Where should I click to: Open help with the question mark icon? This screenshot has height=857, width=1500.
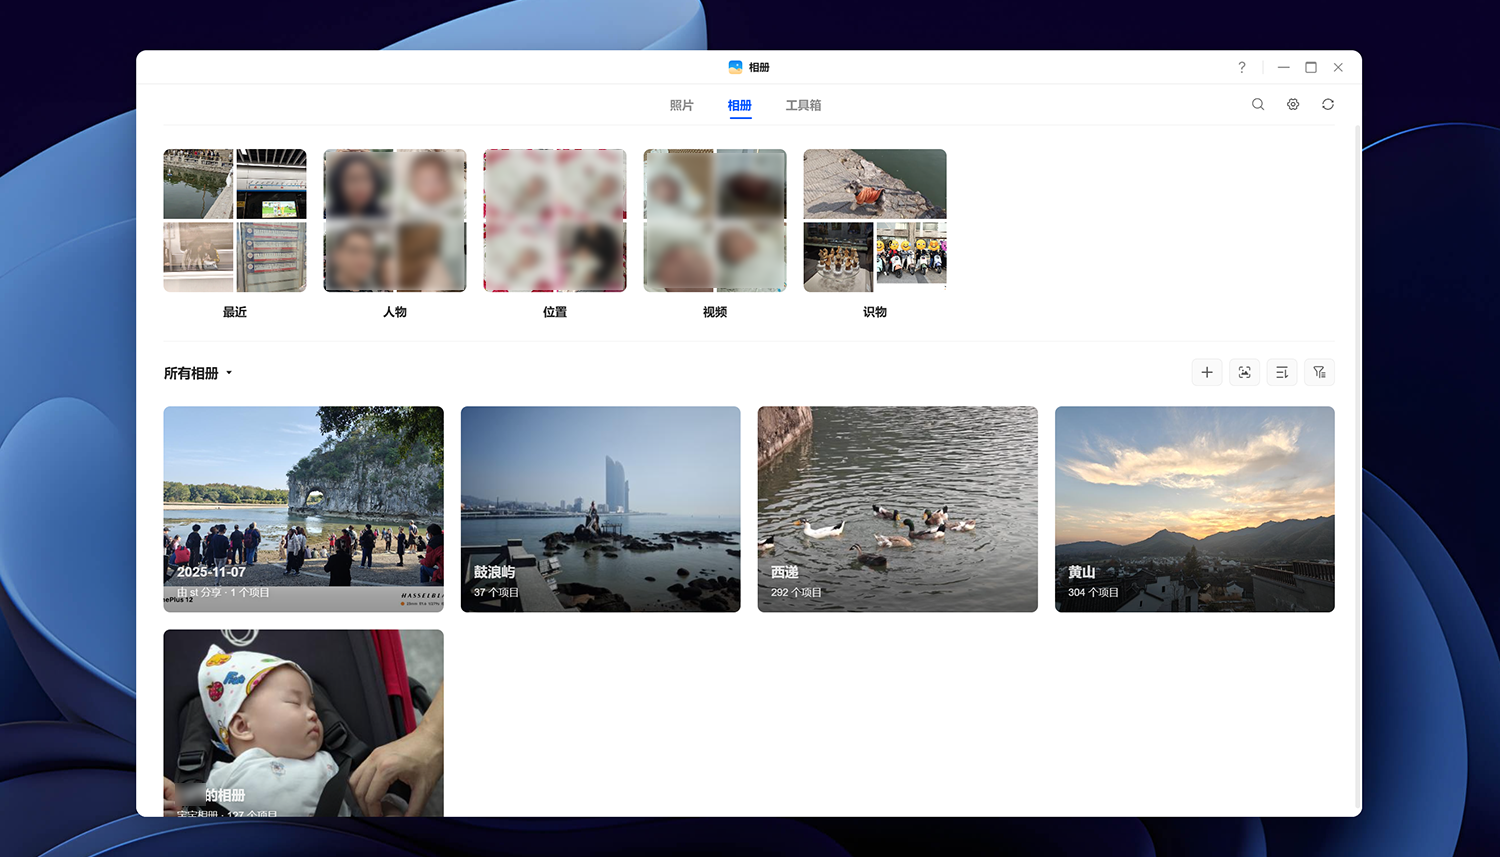point(1242,68)
